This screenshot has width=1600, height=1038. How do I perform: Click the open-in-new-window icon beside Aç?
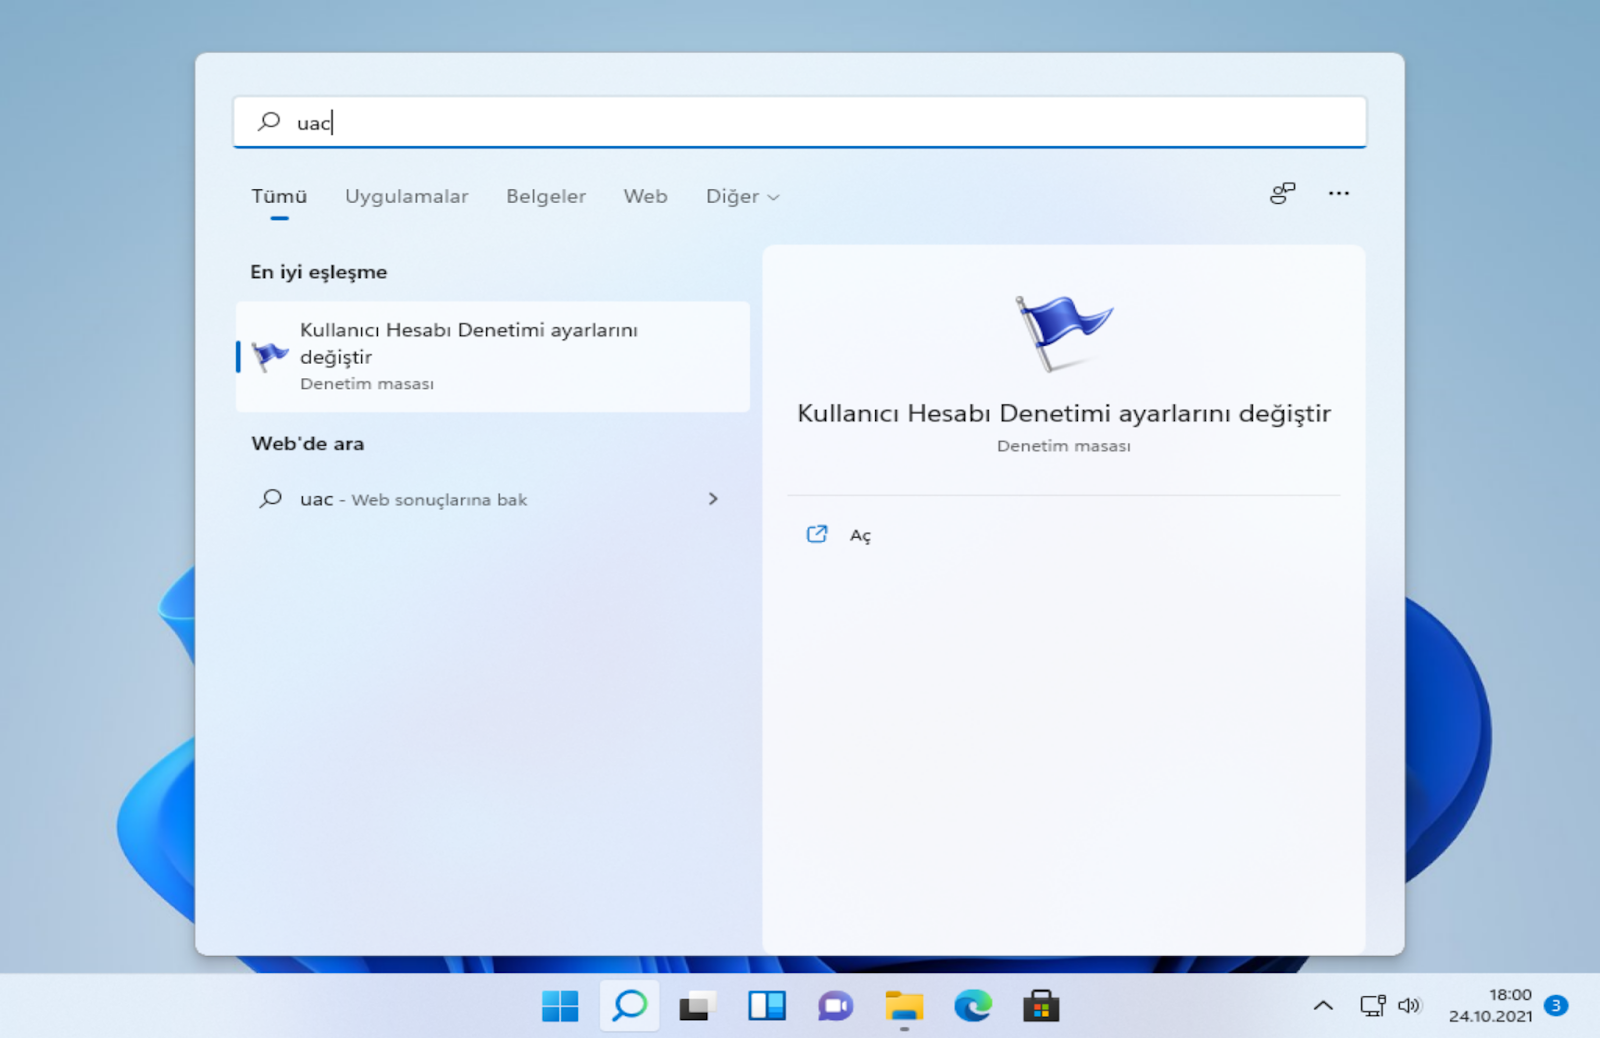(x=817, y=534)
